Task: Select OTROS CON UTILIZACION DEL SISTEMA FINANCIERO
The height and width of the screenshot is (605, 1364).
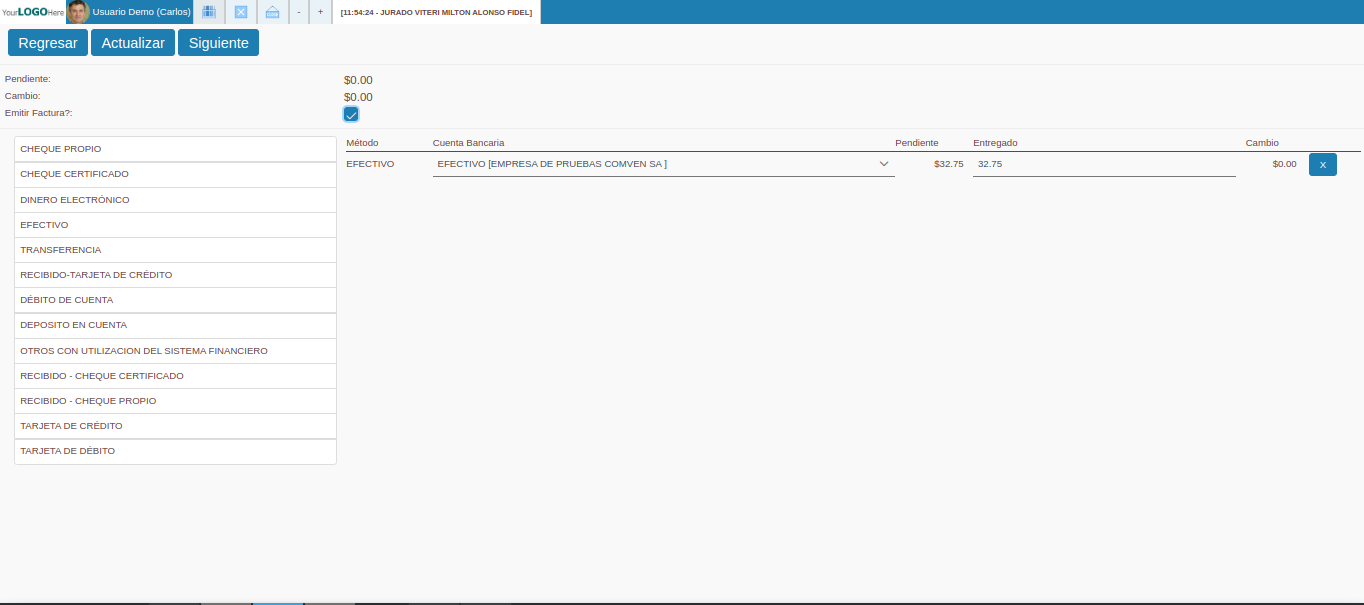Action: point(175,351)
